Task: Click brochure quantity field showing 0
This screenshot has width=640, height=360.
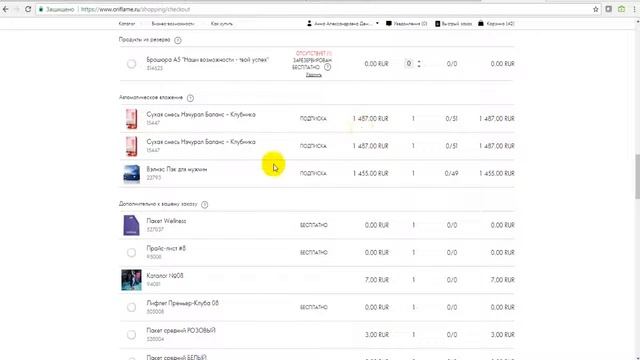Action: pos(409,64)
